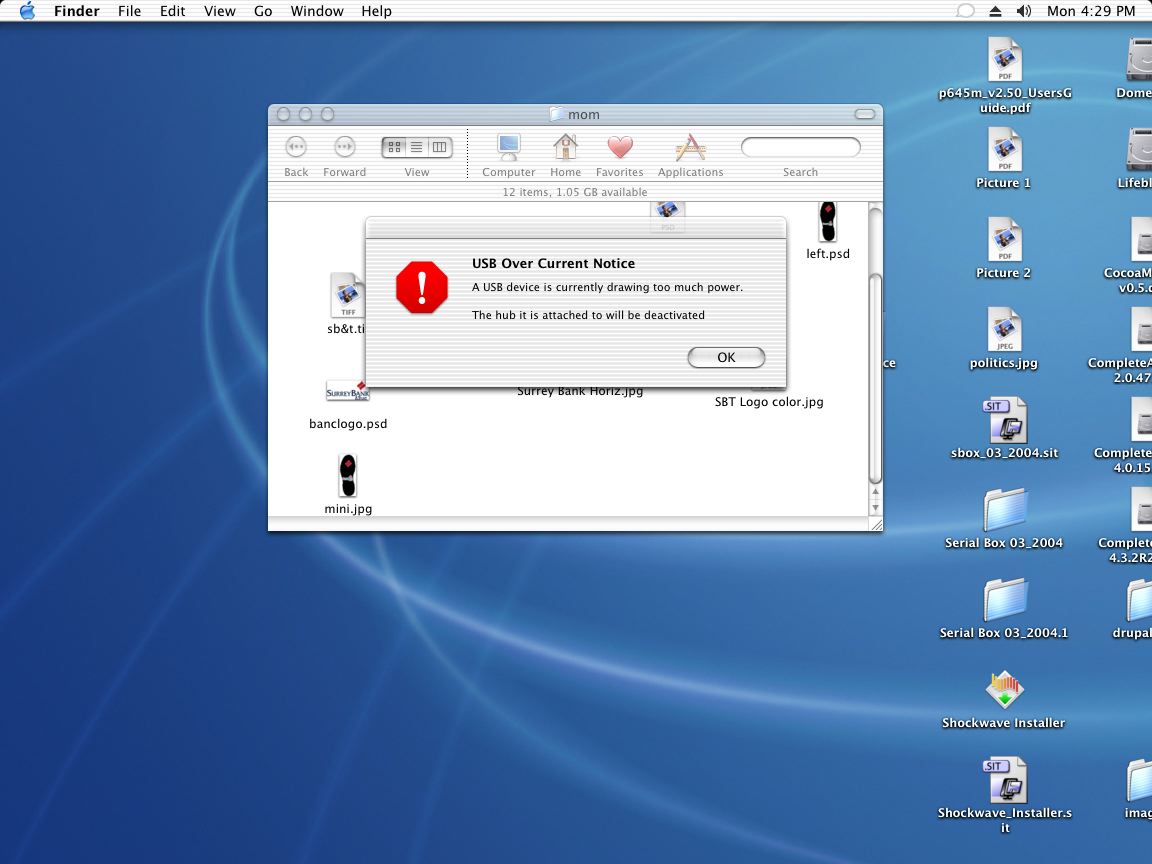Select mini.jpg file icon
Screen dimensions: 1152x864
pos(348,476)
